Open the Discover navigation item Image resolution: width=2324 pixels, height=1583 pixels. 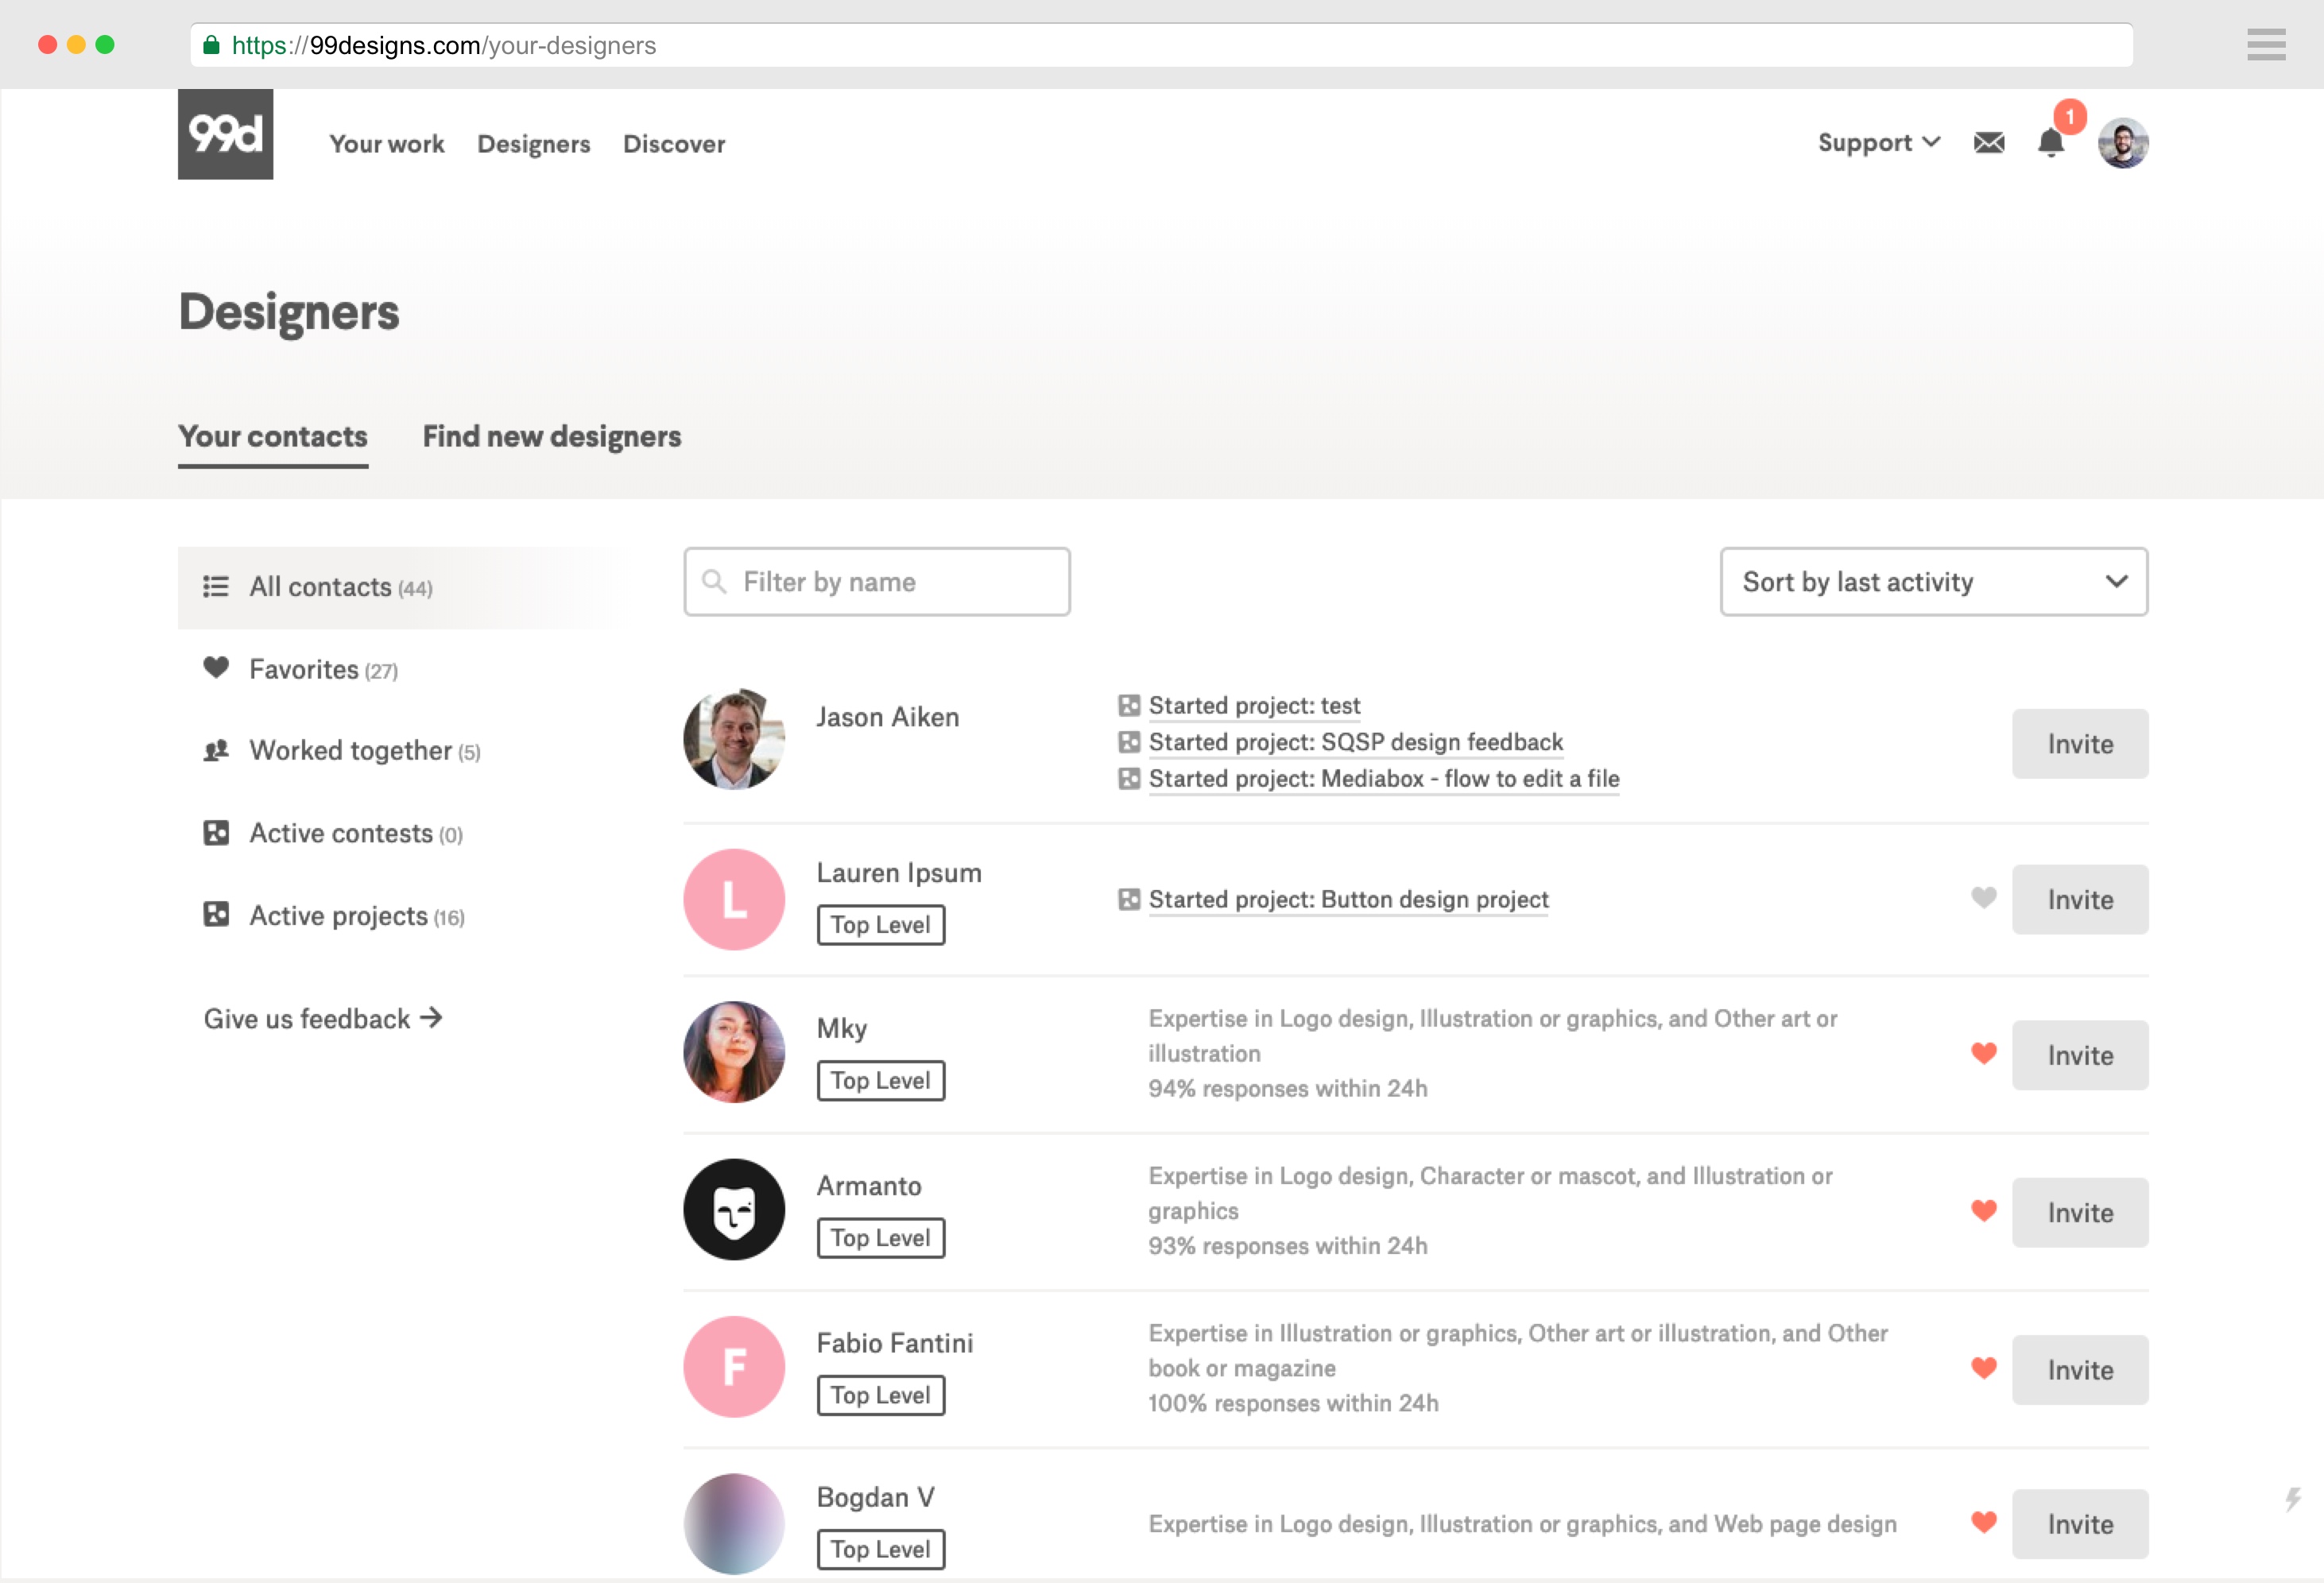click(x=673, y=144)
